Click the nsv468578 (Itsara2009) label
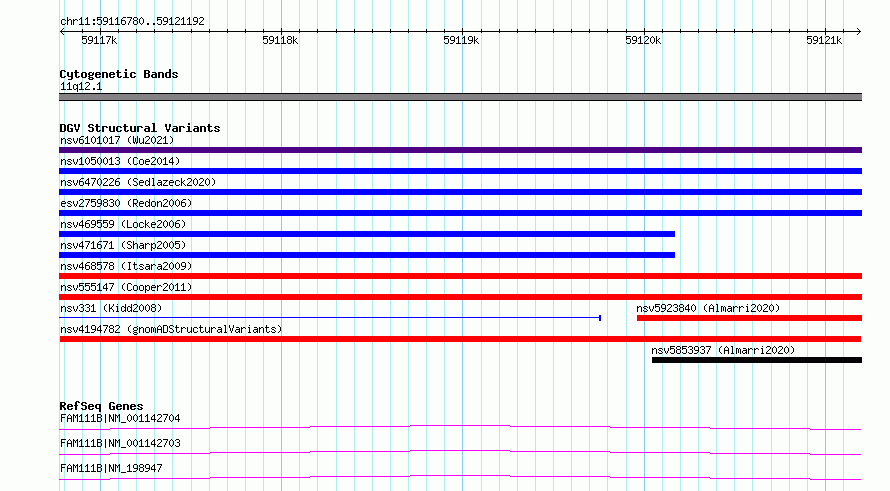Image resolution: width=890 pixels, height=491 pixels. (x=126, y=266)
